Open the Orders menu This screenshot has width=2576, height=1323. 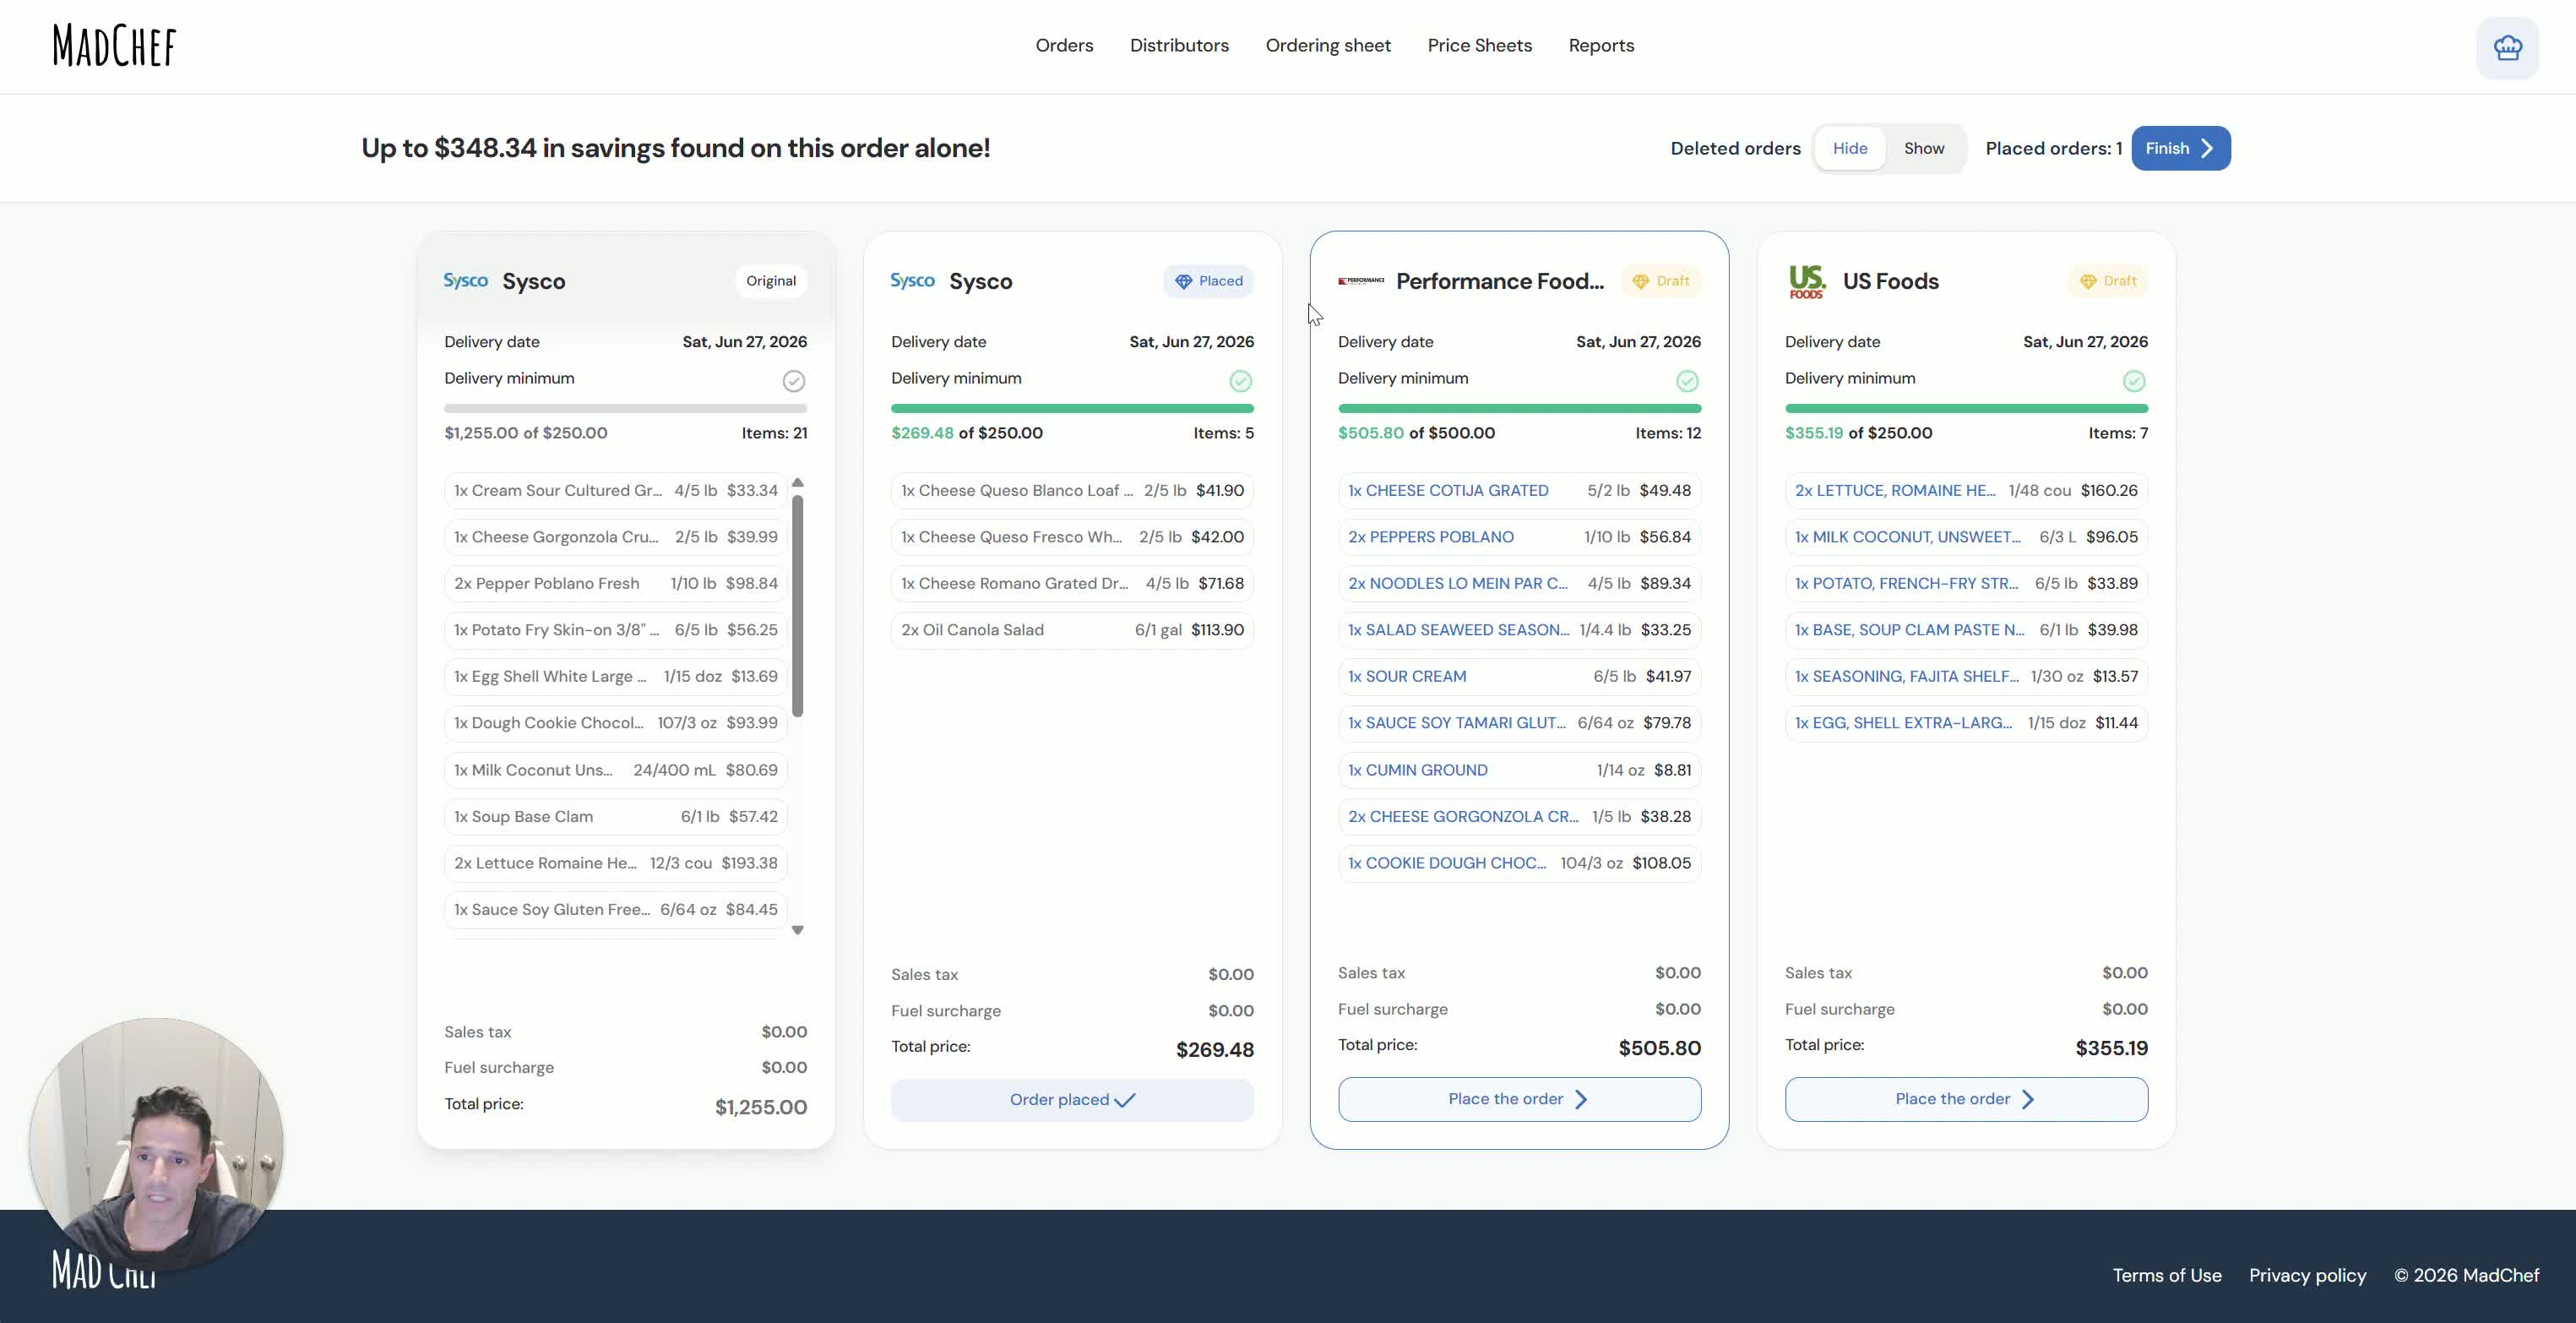pos(1064,46)
